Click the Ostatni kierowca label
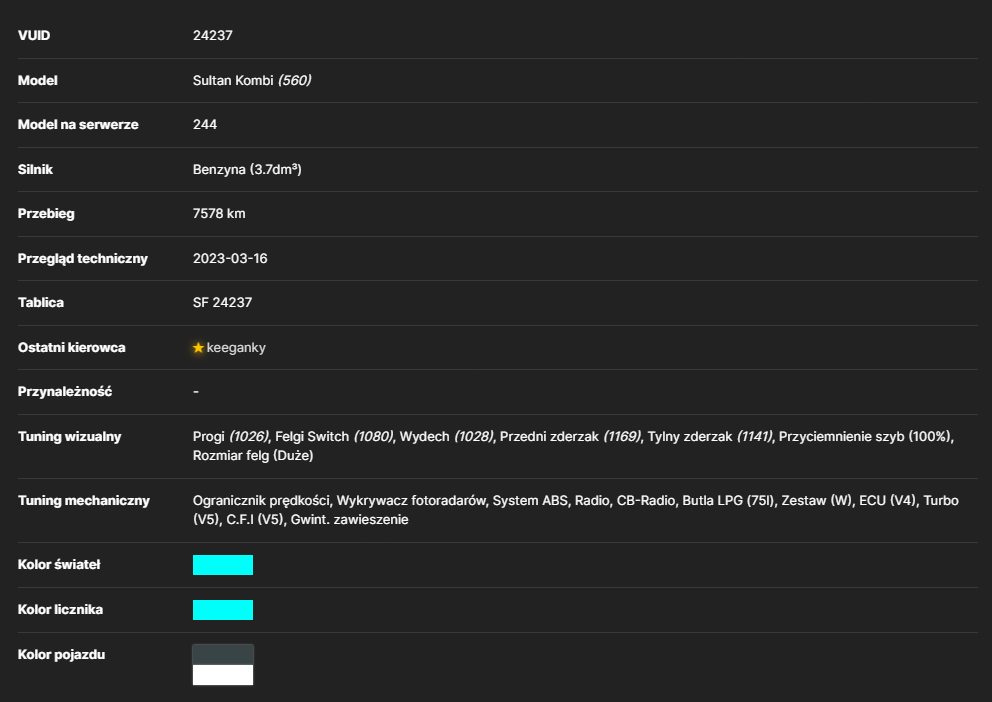Image resolution: width=992 pixels, height=702 pixels. pos(71,347)
